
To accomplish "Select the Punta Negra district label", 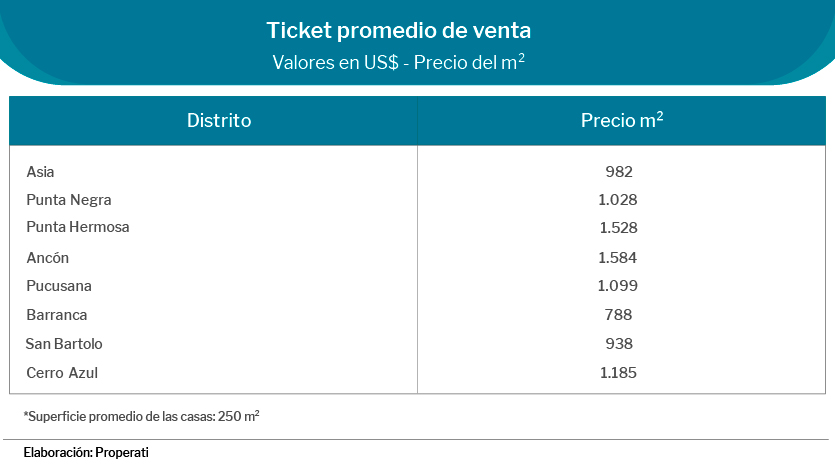I will (69, 200).
